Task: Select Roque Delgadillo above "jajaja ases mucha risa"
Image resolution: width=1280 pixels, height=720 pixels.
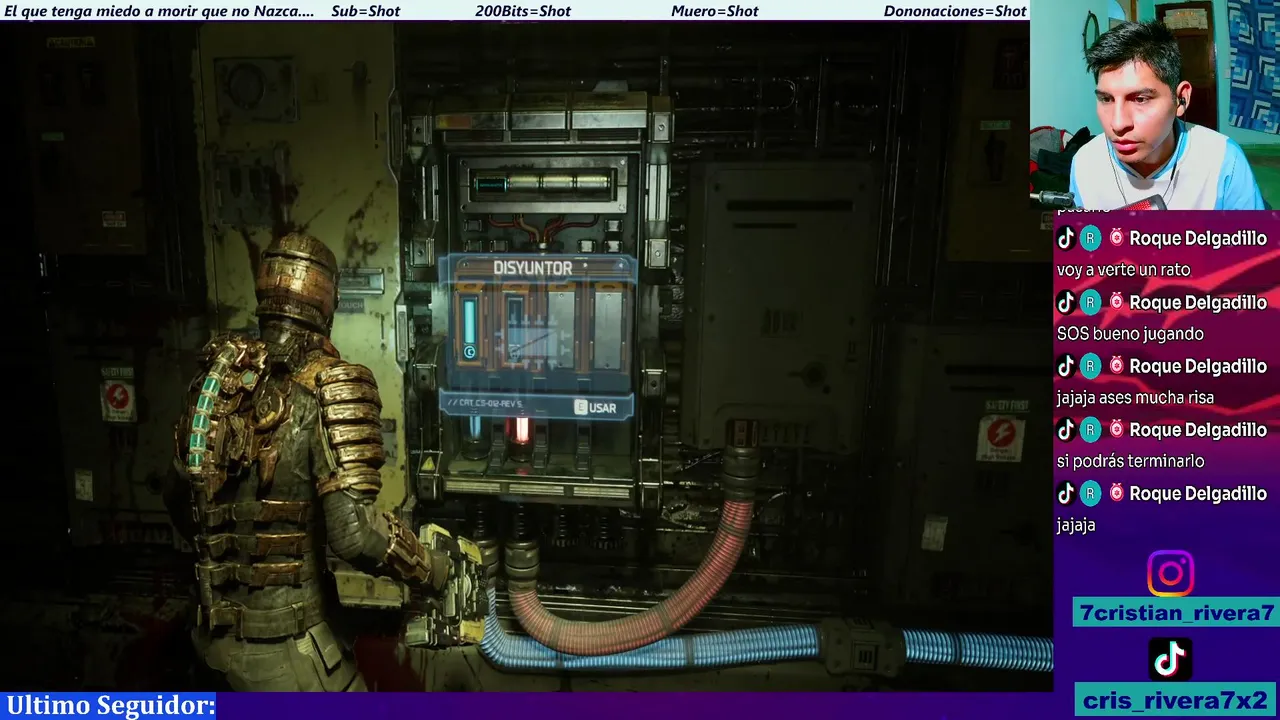Action: click(1198, 366)
